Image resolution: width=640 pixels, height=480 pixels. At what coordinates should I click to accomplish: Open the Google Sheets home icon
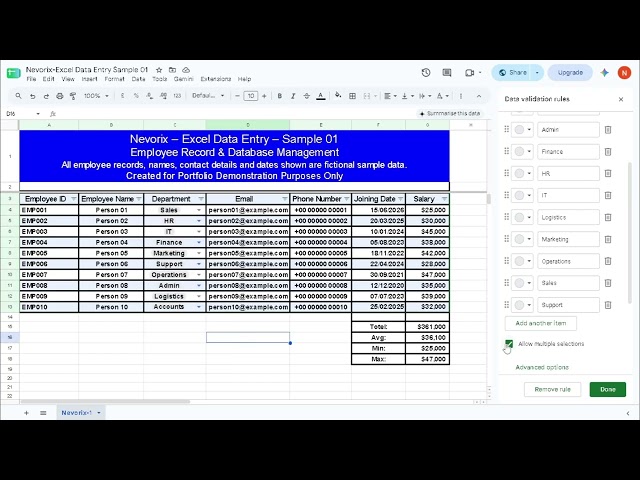pos(13,73)
